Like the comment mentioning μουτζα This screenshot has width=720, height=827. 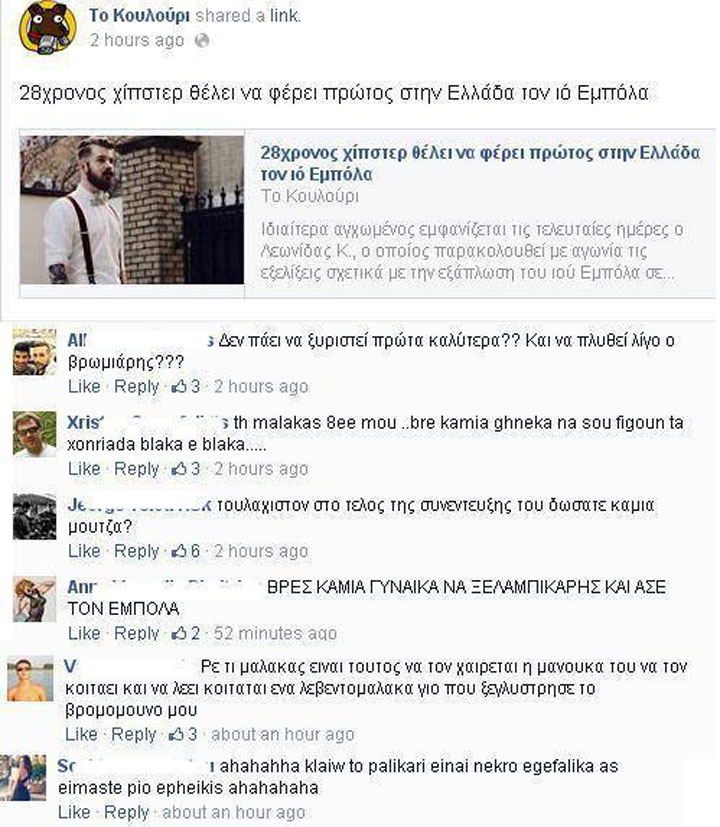pos(84,551)
